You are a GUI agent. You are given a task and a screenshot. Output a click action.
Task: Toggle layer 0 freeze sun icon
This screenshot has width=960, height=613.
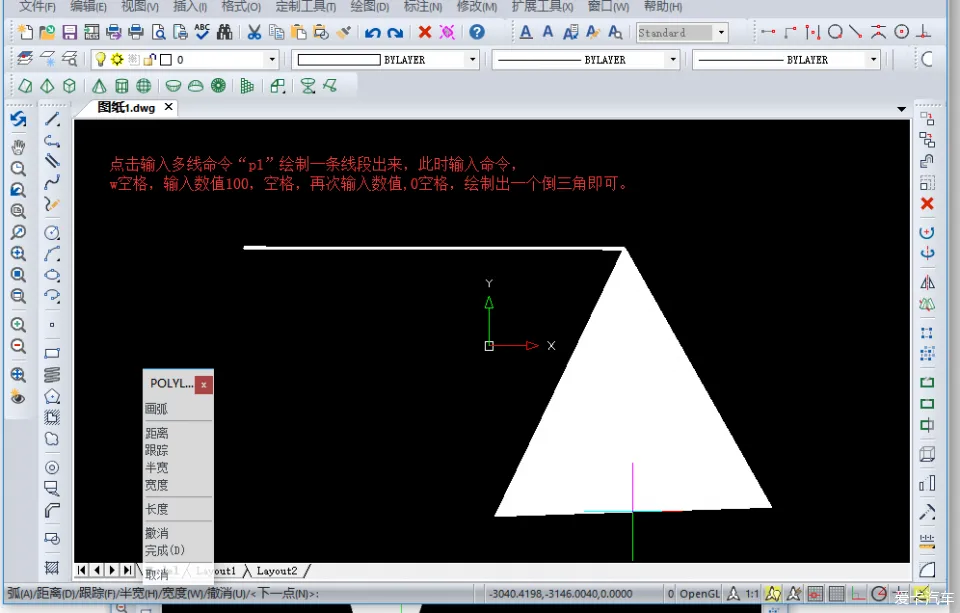(x=117, y=59)
